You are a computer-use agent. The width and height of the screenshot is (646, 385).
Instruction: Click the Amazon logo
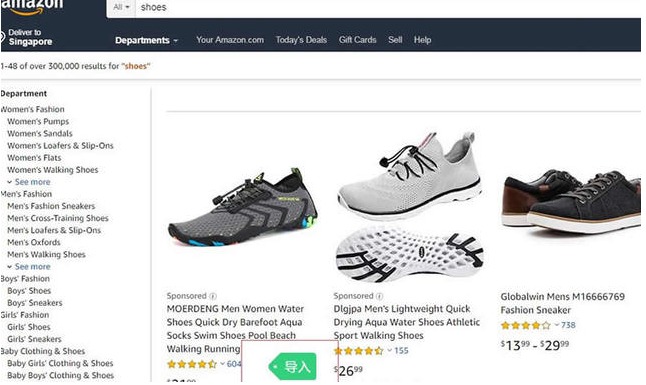tap(31, 7)
